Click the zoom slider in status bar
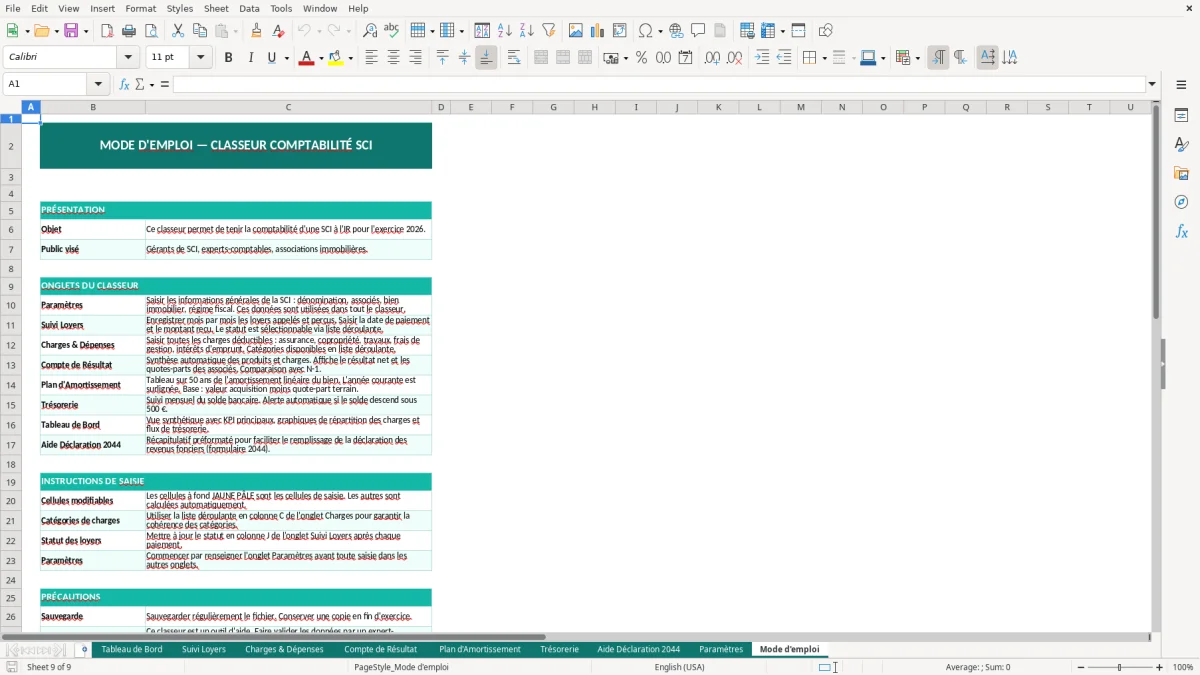The width and height of the screenshot is (1200, 675). (x=1119, y=667)
